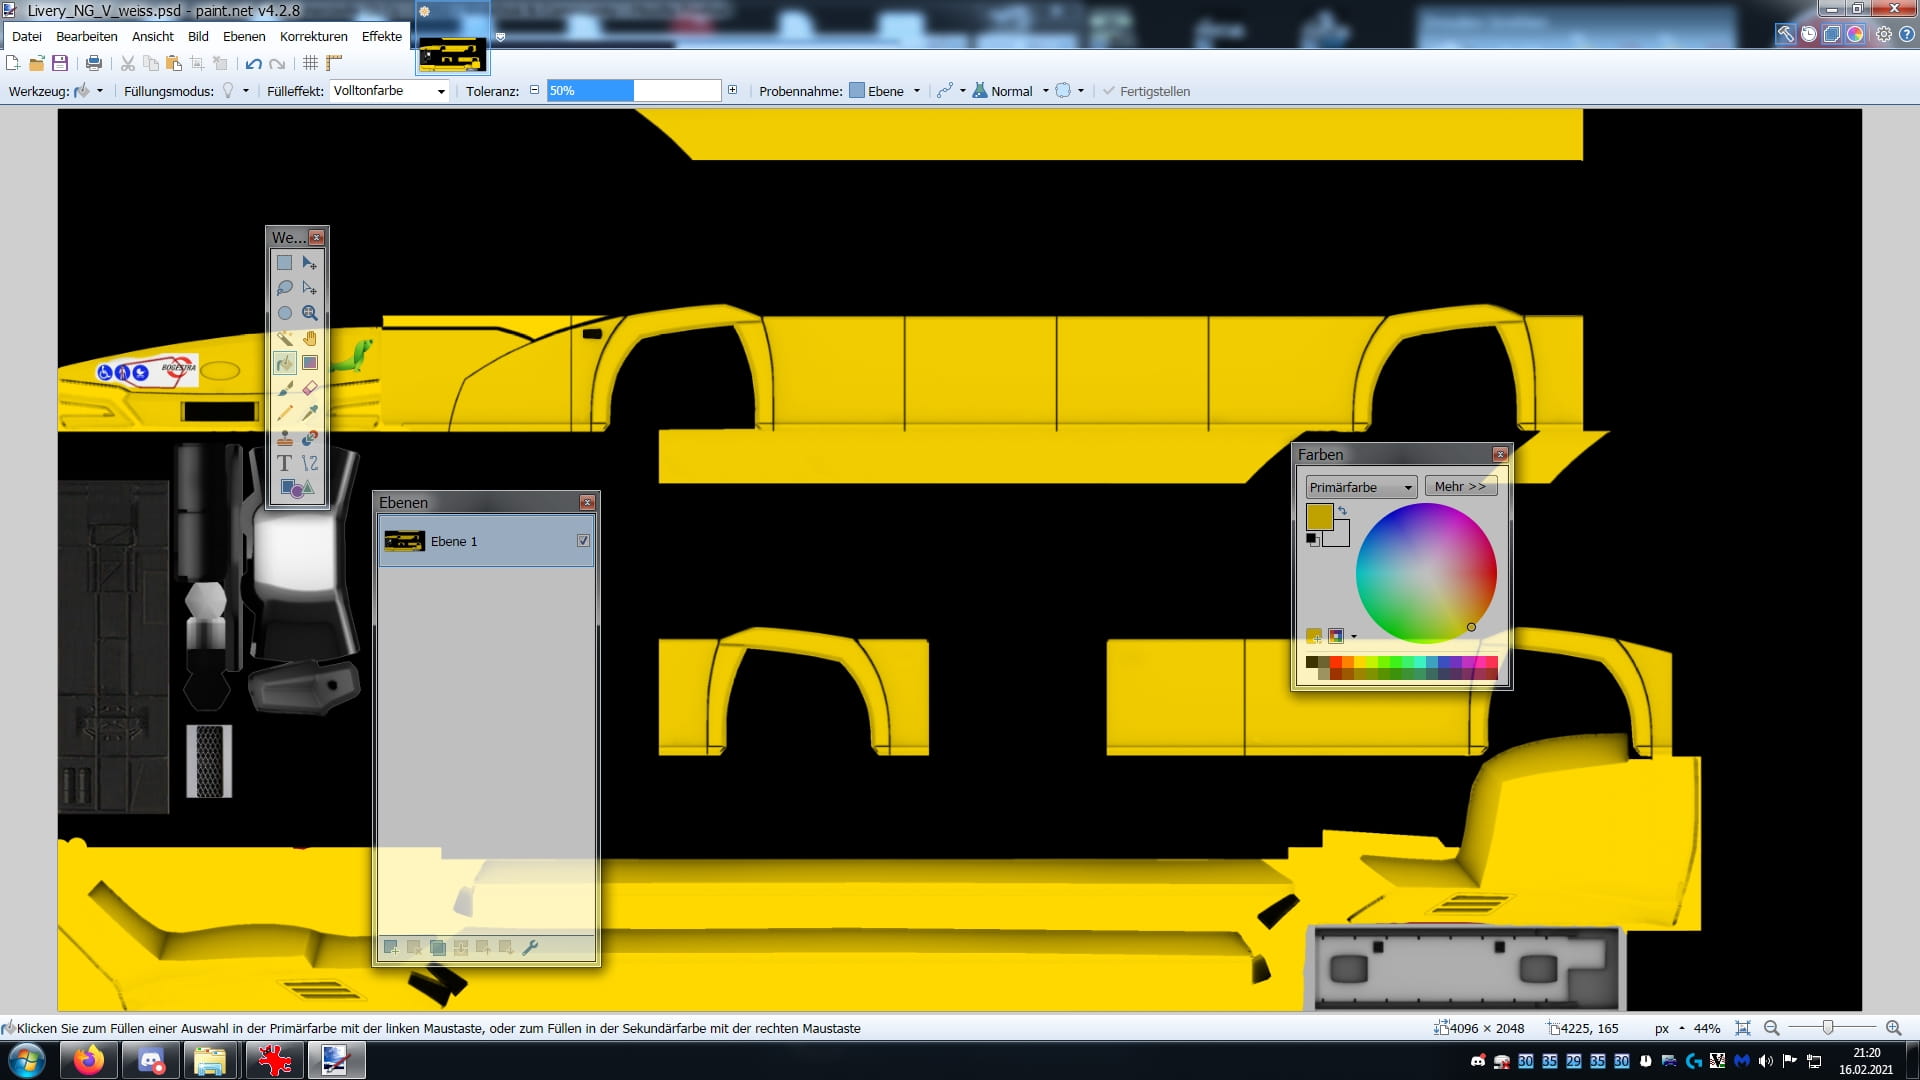Open layer properties wrench icon

tap(530, 947)
